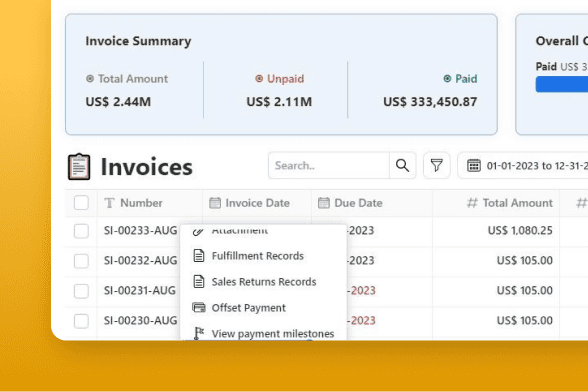Click the Offset Payment card icon

[199, 308]
